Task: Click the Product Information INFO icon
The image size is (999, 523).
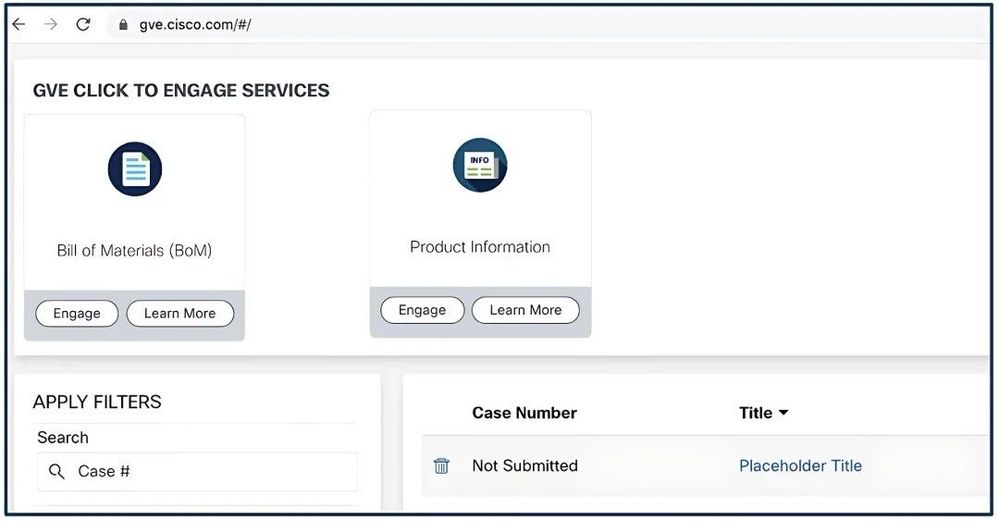Action: (480, 165)
